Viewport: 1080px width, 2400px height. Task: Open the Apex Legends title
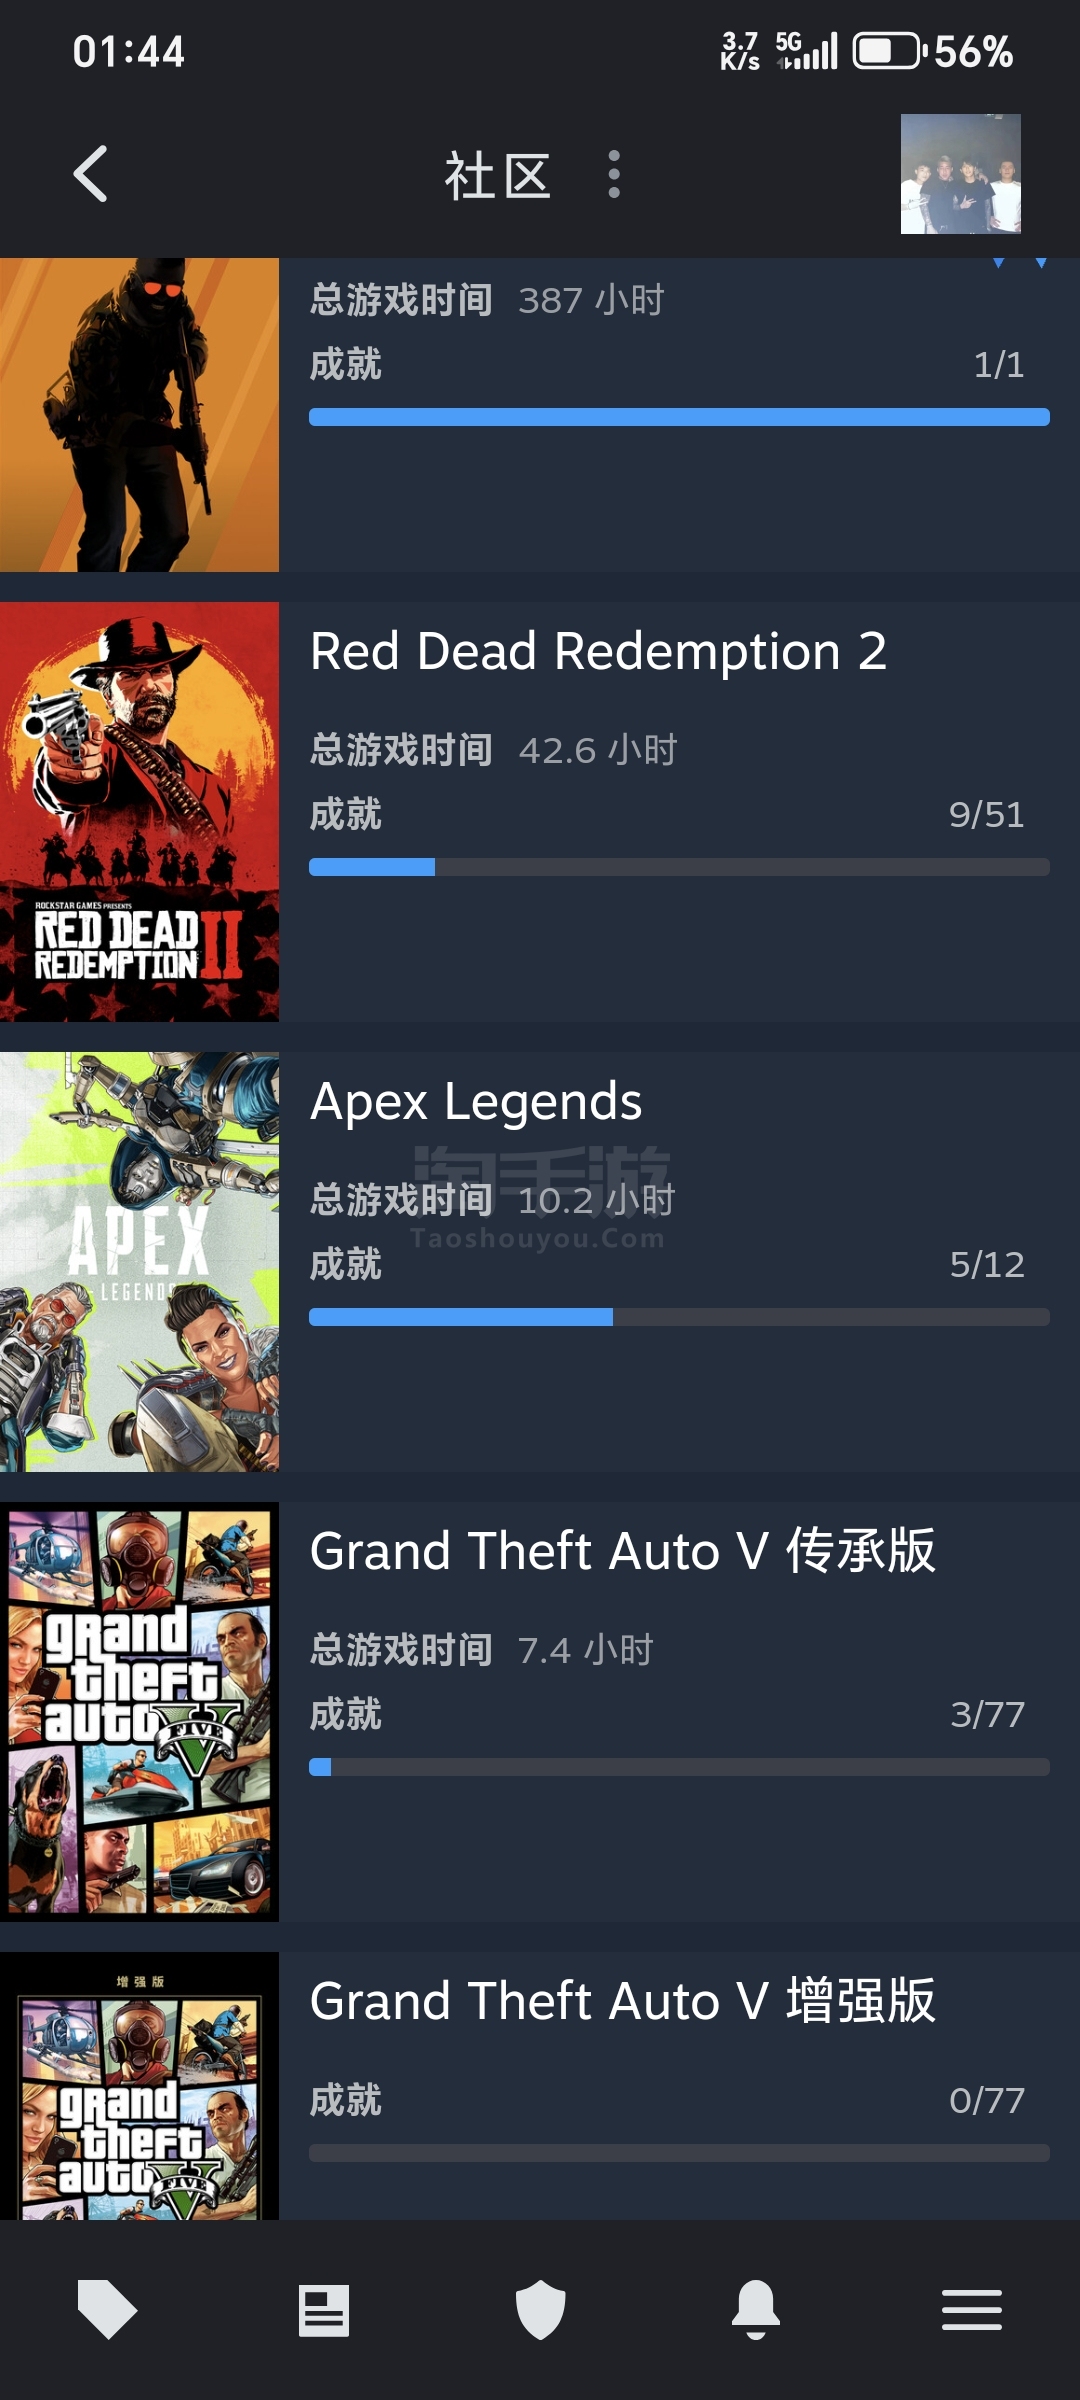[x=476, y=1102]
